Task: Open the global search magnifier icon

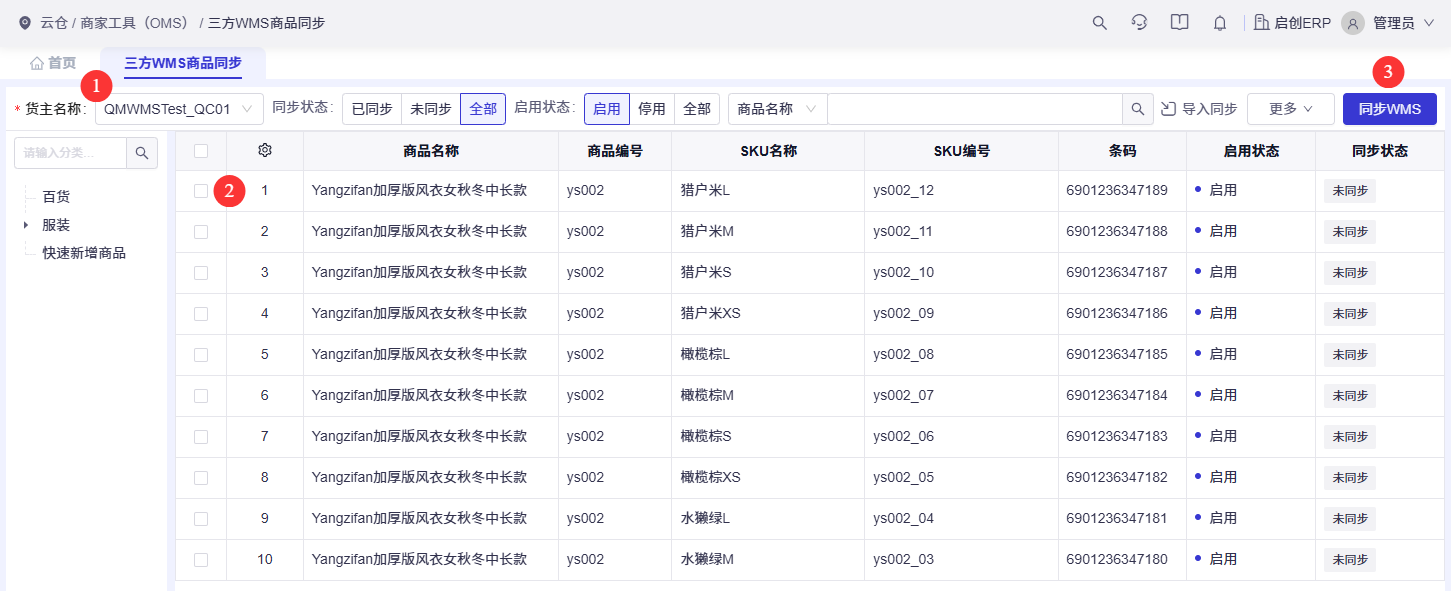Action: click(1099, 22)
